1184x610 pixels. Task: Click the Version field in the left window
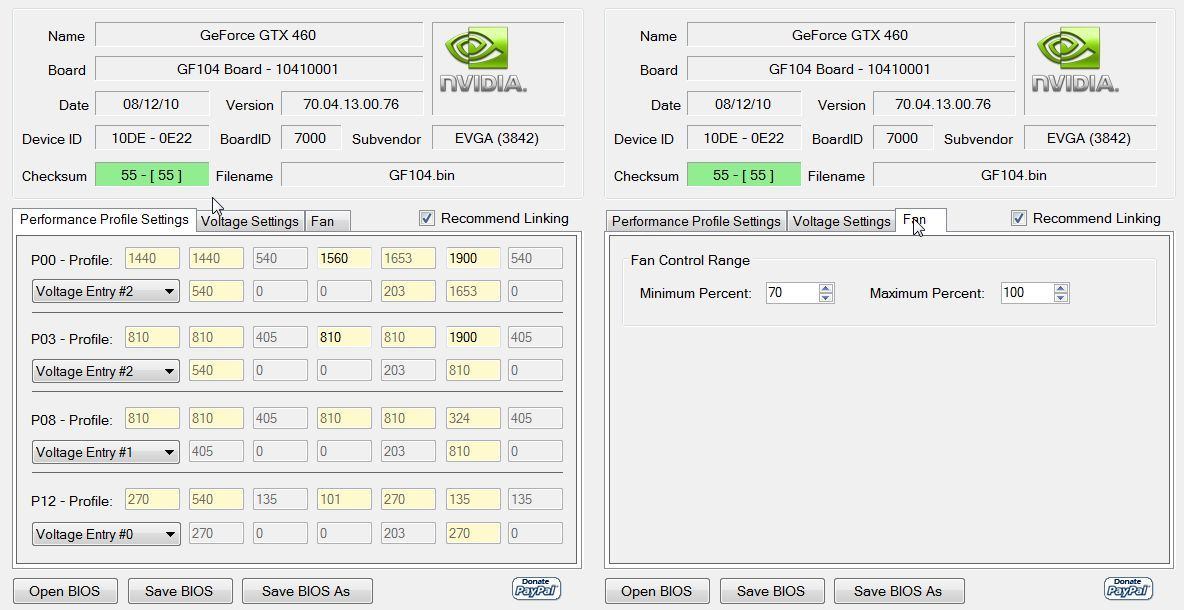click(x=351, y=103)
